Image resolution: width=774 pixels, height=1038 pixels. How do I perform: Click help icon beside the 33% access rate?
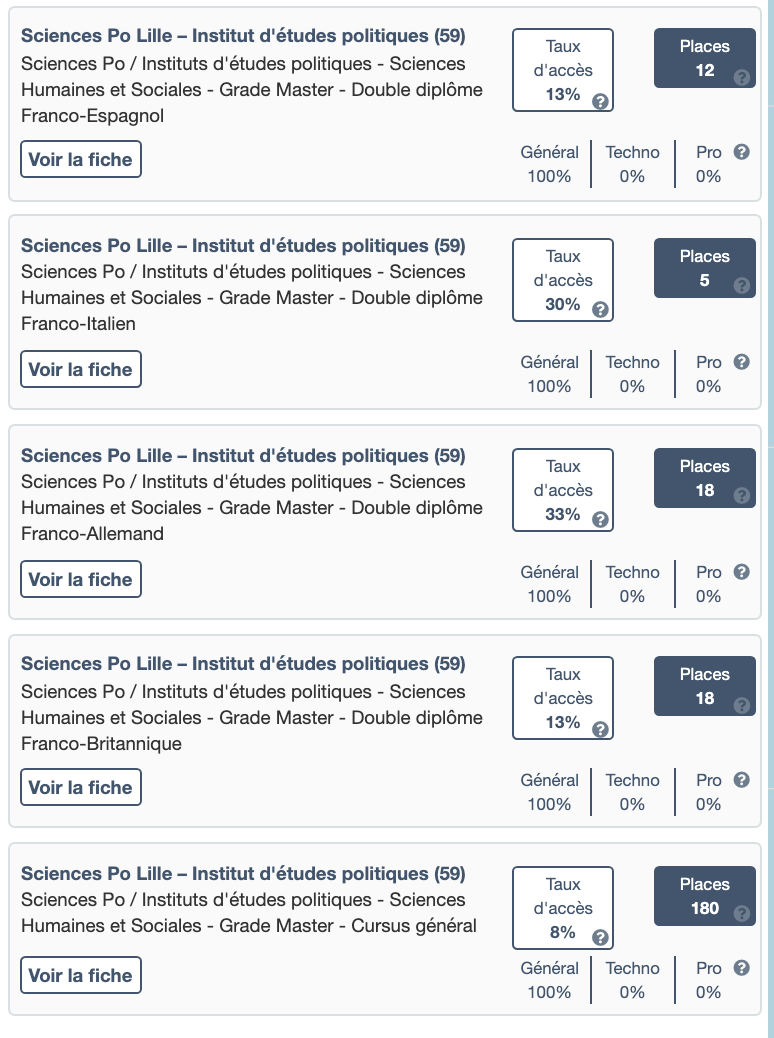[600, 520]
